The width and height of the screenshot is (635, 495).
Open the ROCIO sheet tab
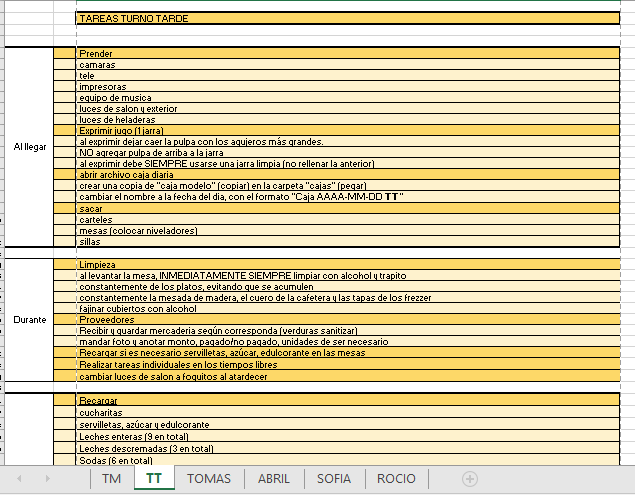click(396, 479)
